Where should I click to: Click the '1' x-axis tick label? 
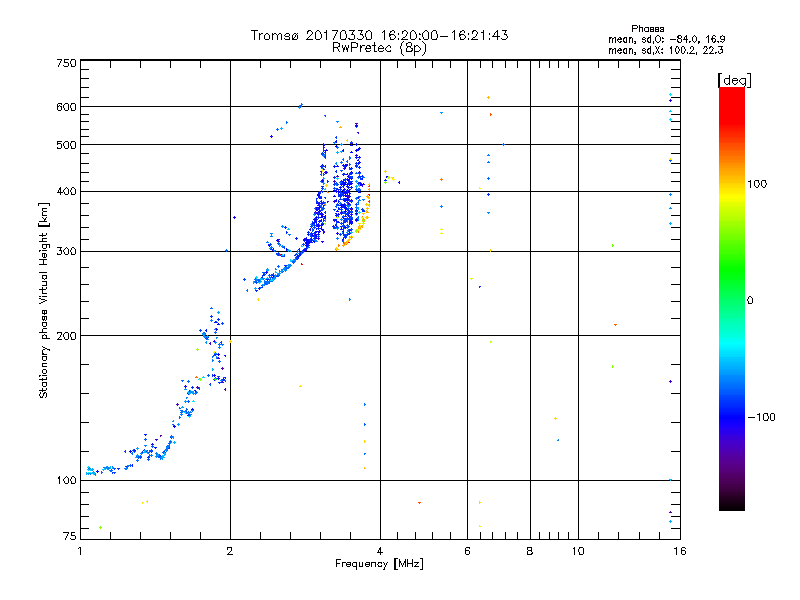(81, 551)
